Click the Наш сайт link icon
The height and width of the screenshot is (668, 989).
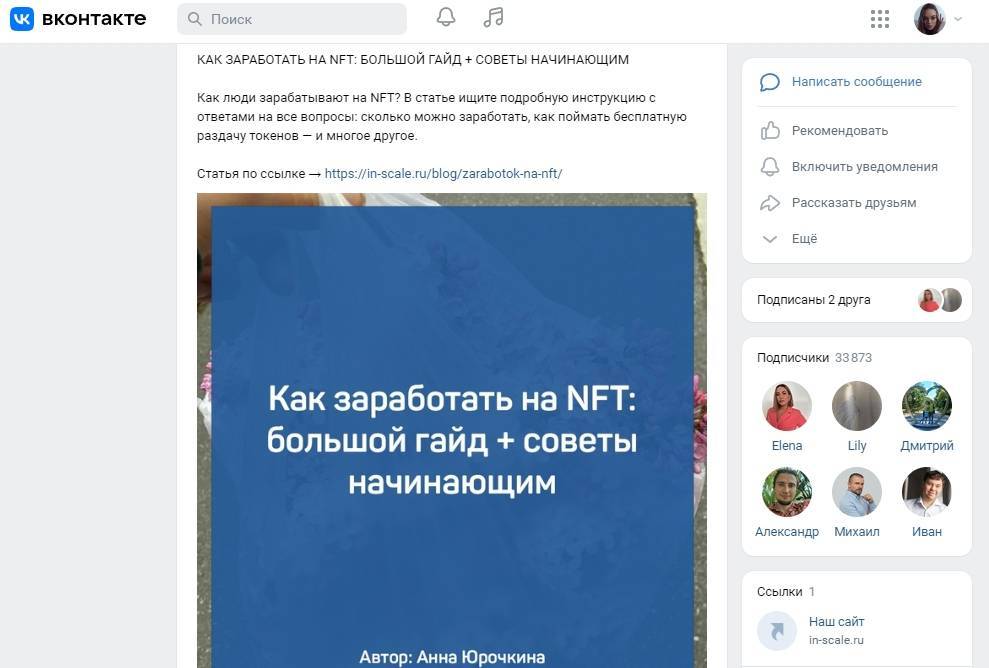(777, 630)
